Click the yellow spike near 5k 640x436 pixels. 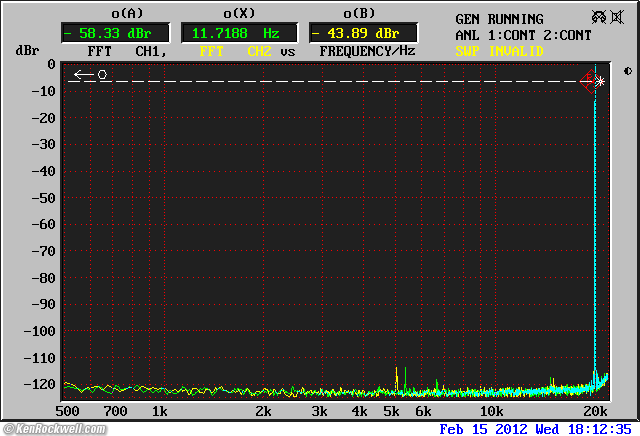[396, 379]
